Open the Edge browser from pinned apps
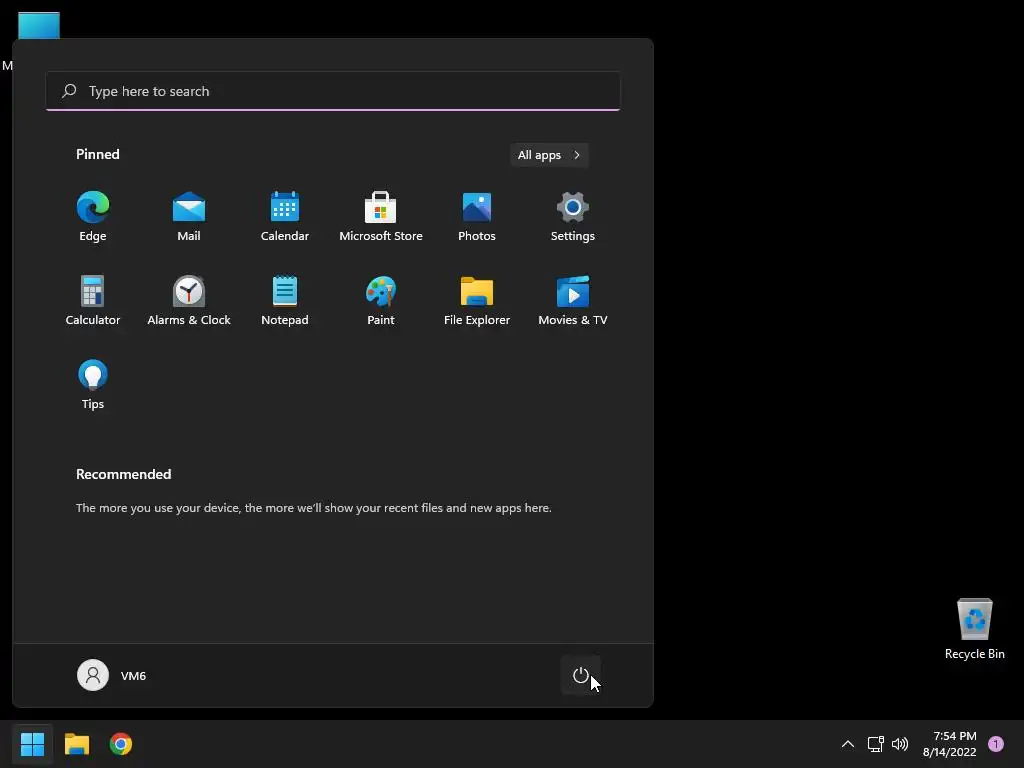This screenshot has height=768, width=1024. pos(93,217)
